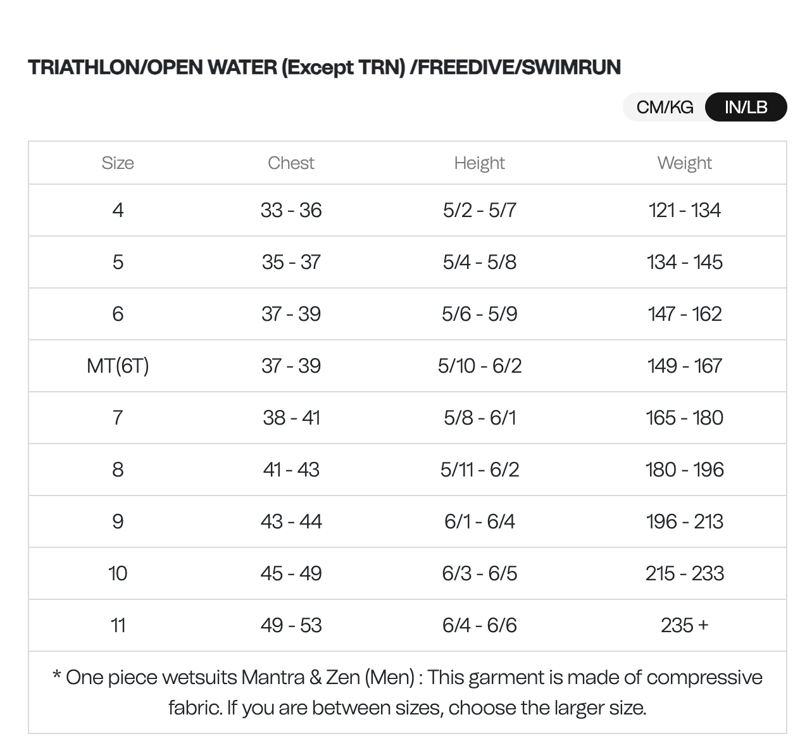The image size is (800, 748).
Task: Select size 10 row
Action: pos(119,573)
